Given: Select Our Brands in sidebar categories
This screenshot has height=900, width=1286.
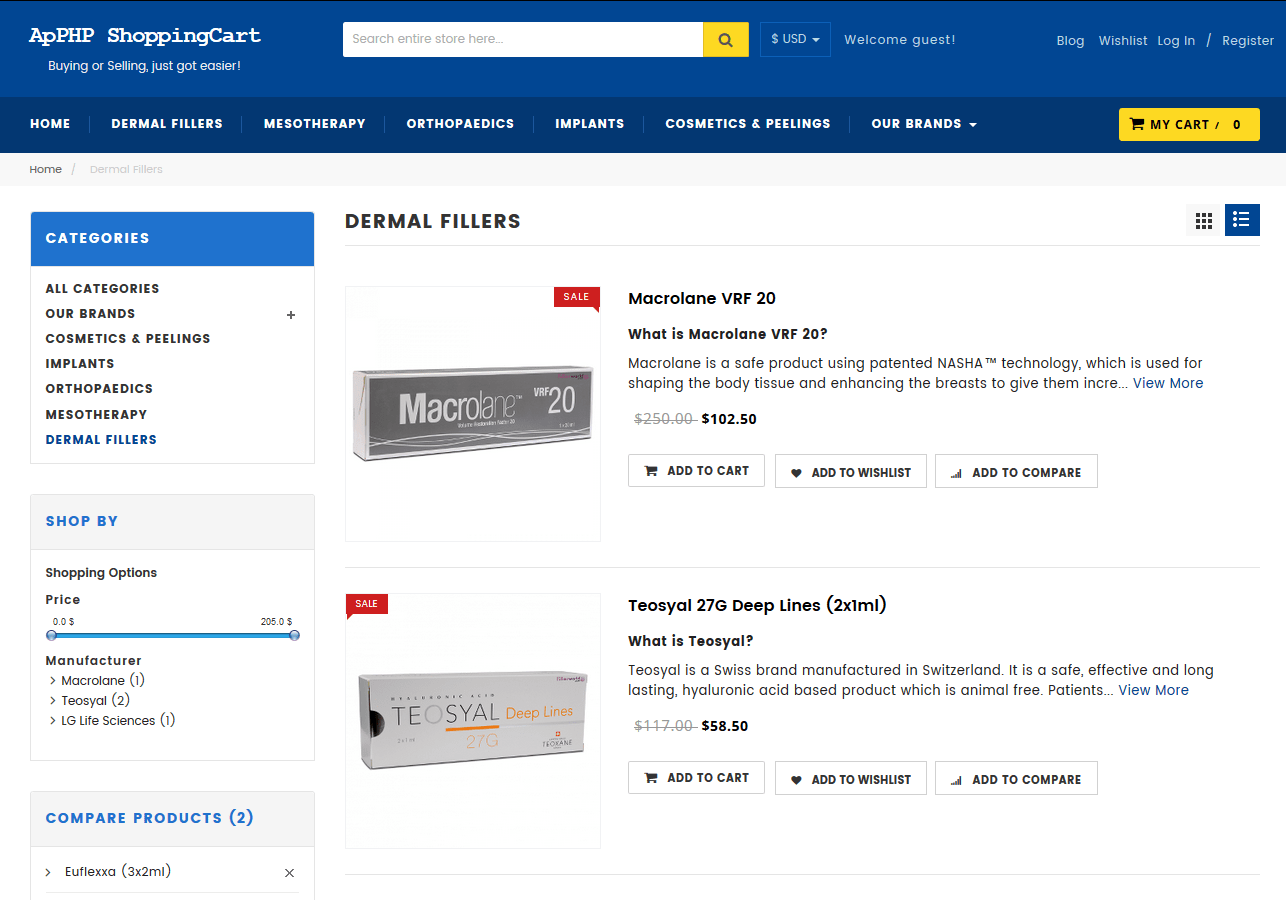Looking at the screenshot, I should point(90,314).
